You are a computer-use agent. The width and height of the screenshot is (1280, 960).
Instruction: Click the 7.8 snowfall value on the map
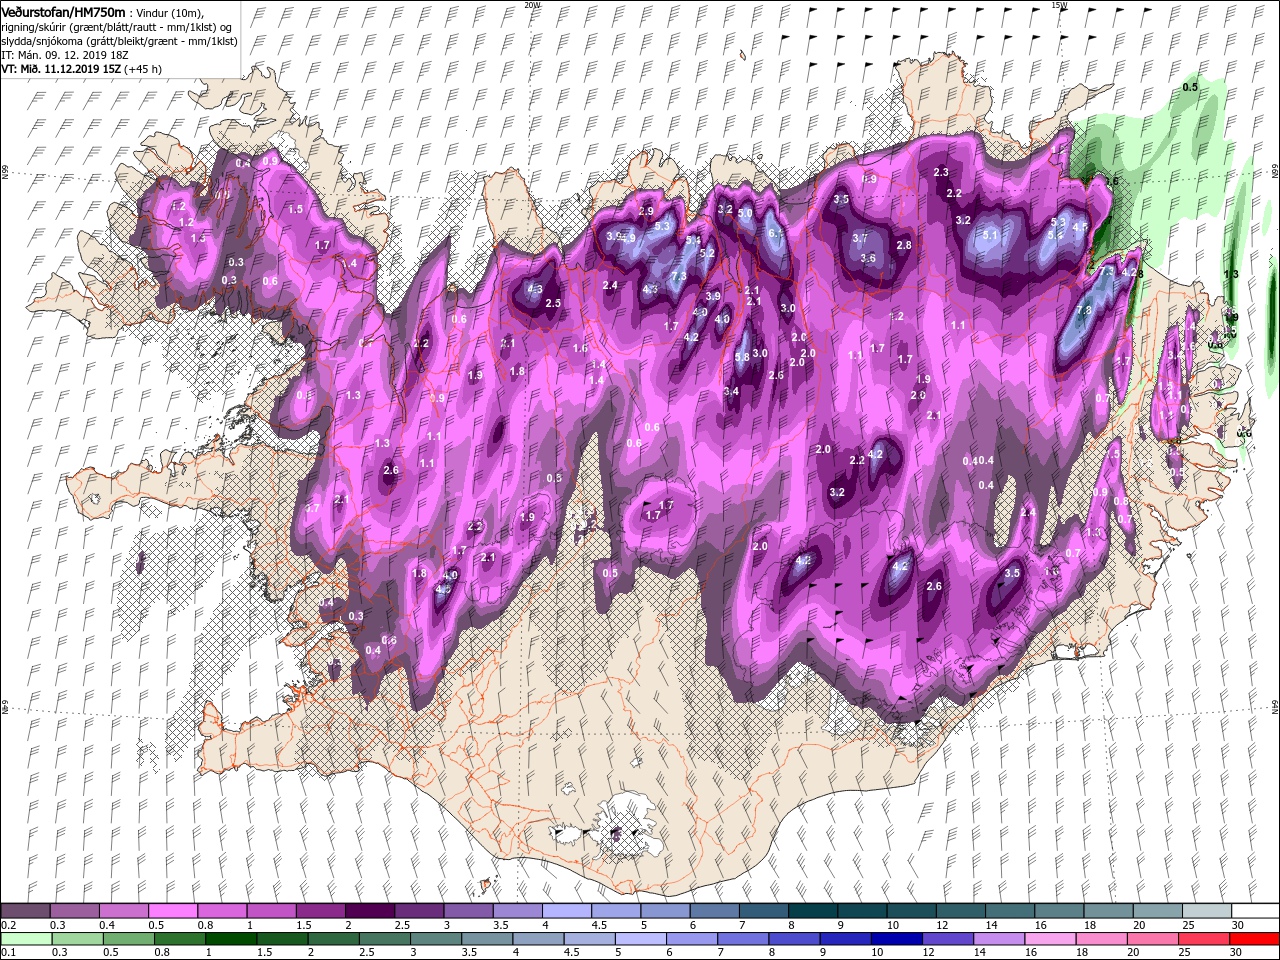coord(1083,311)
